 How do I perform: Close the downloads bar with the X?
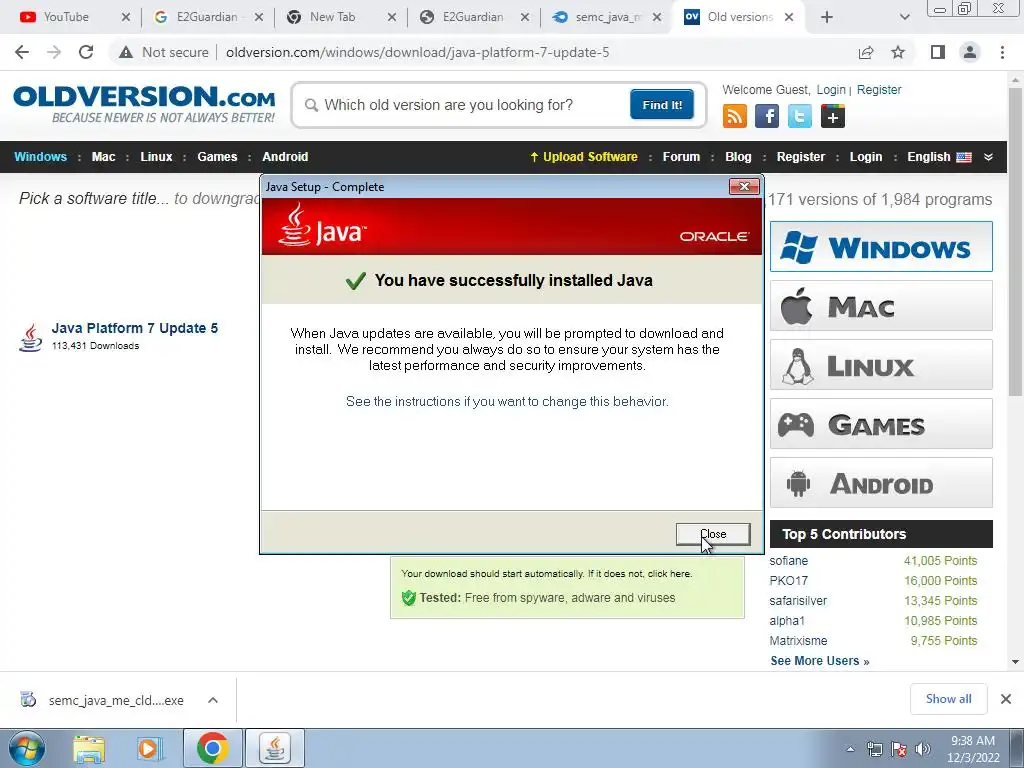tap(1006, 699)
